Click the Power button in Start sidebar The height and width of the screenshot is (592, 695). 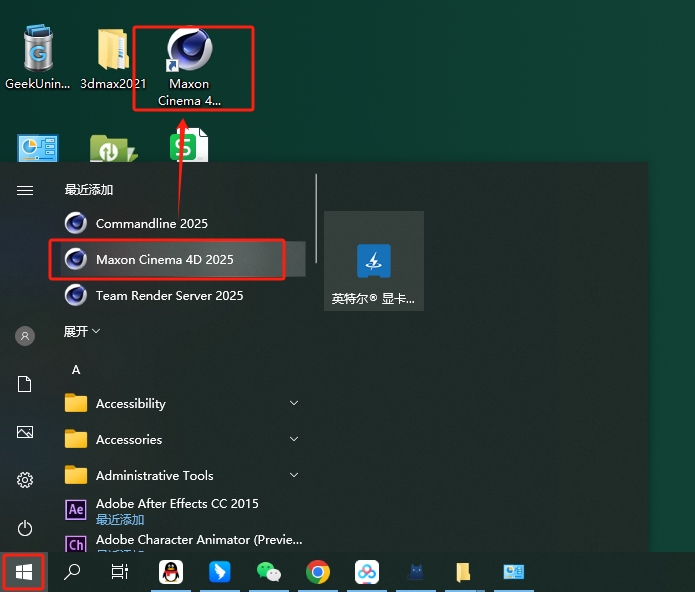pyautogui.click(x=25, y=528)
